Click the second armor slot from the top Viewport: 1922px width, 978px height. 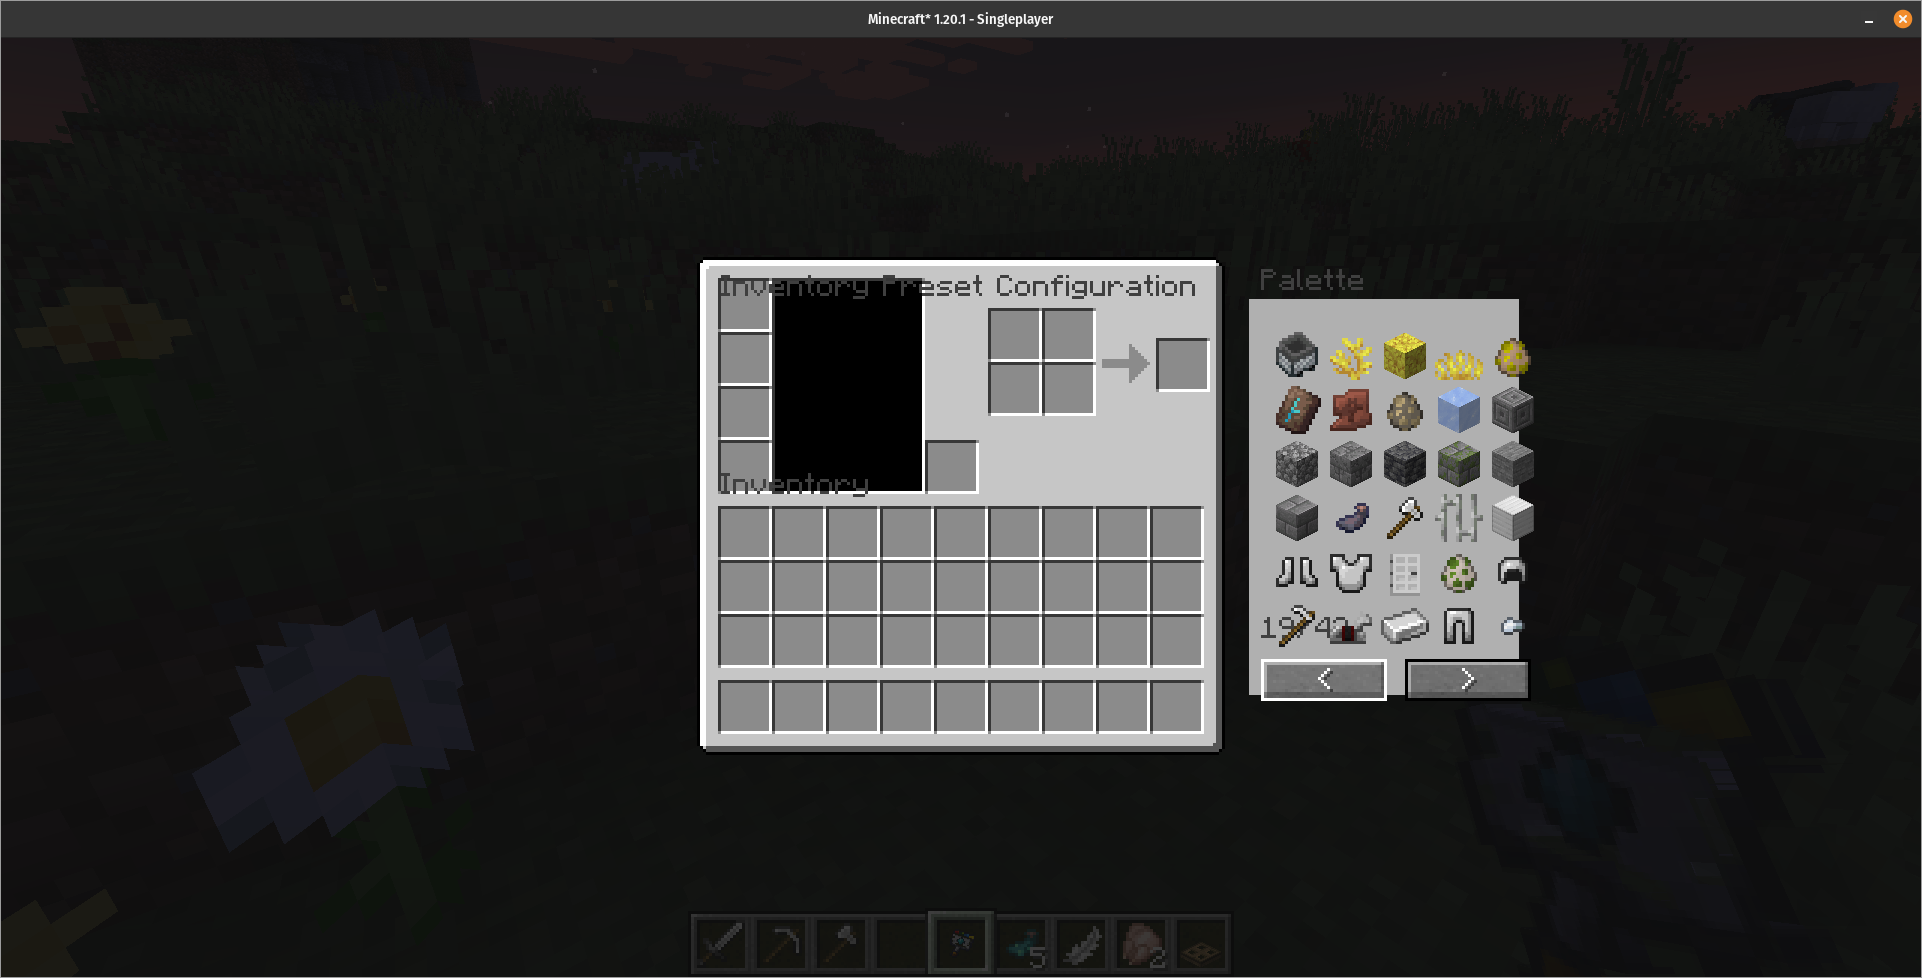click(745, 359)
